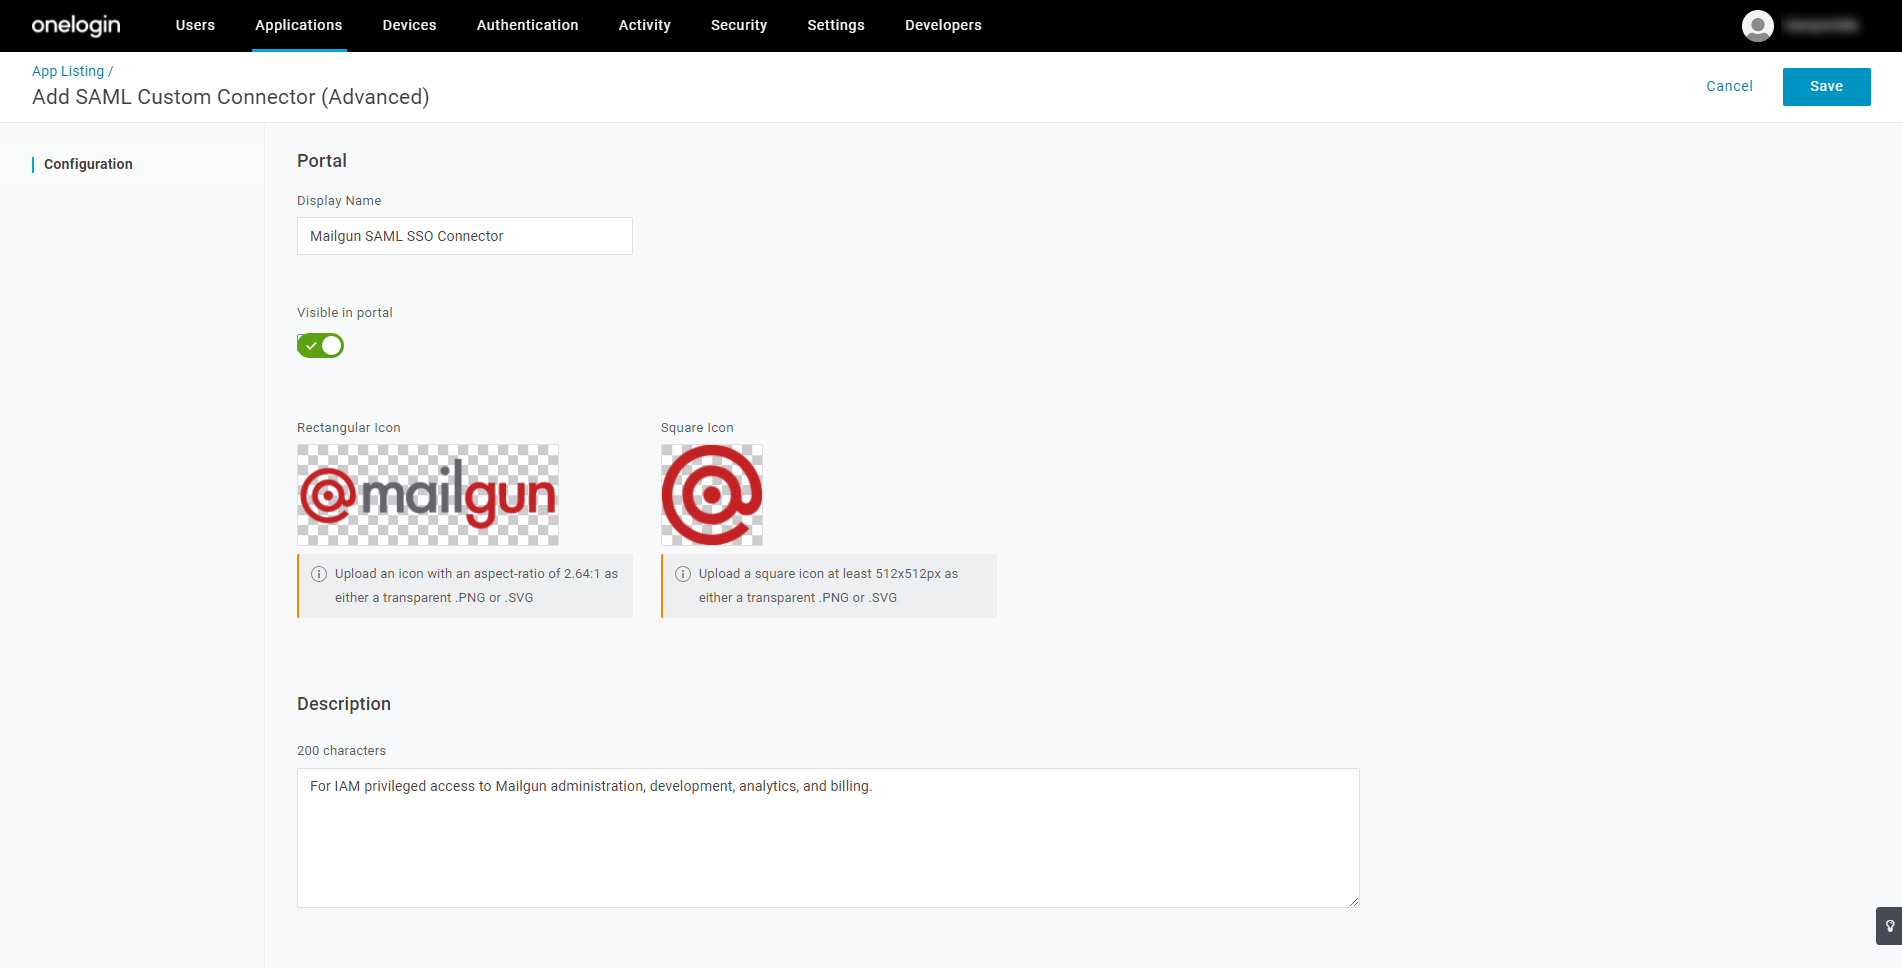Click the "Rectangular Icon" label
This screenshot has height=968, width=1902.
(x=349, y=428)
